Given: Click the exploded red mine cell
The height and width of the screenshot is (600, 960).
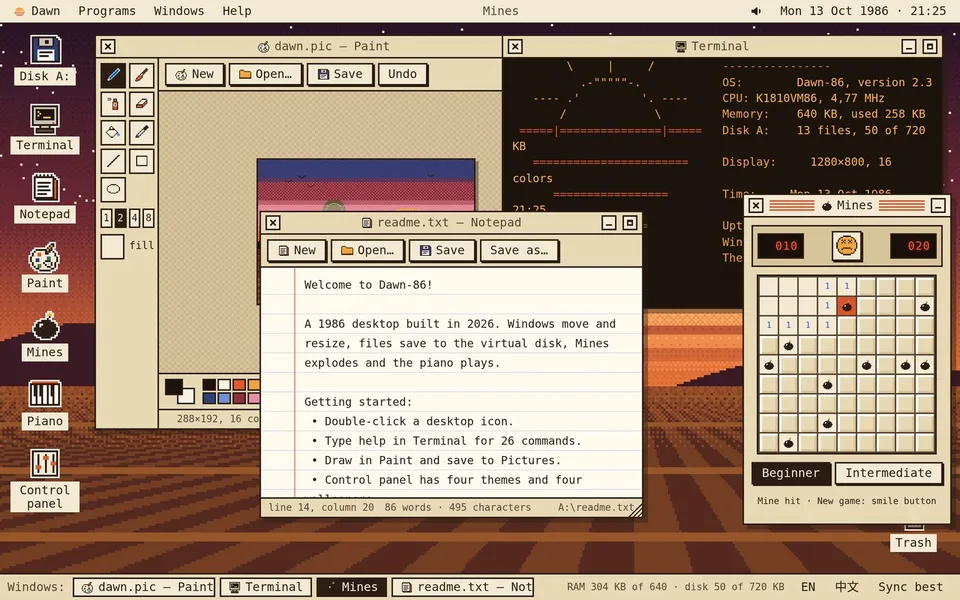Looking at the screenshot, I should (x=847, y=306).
